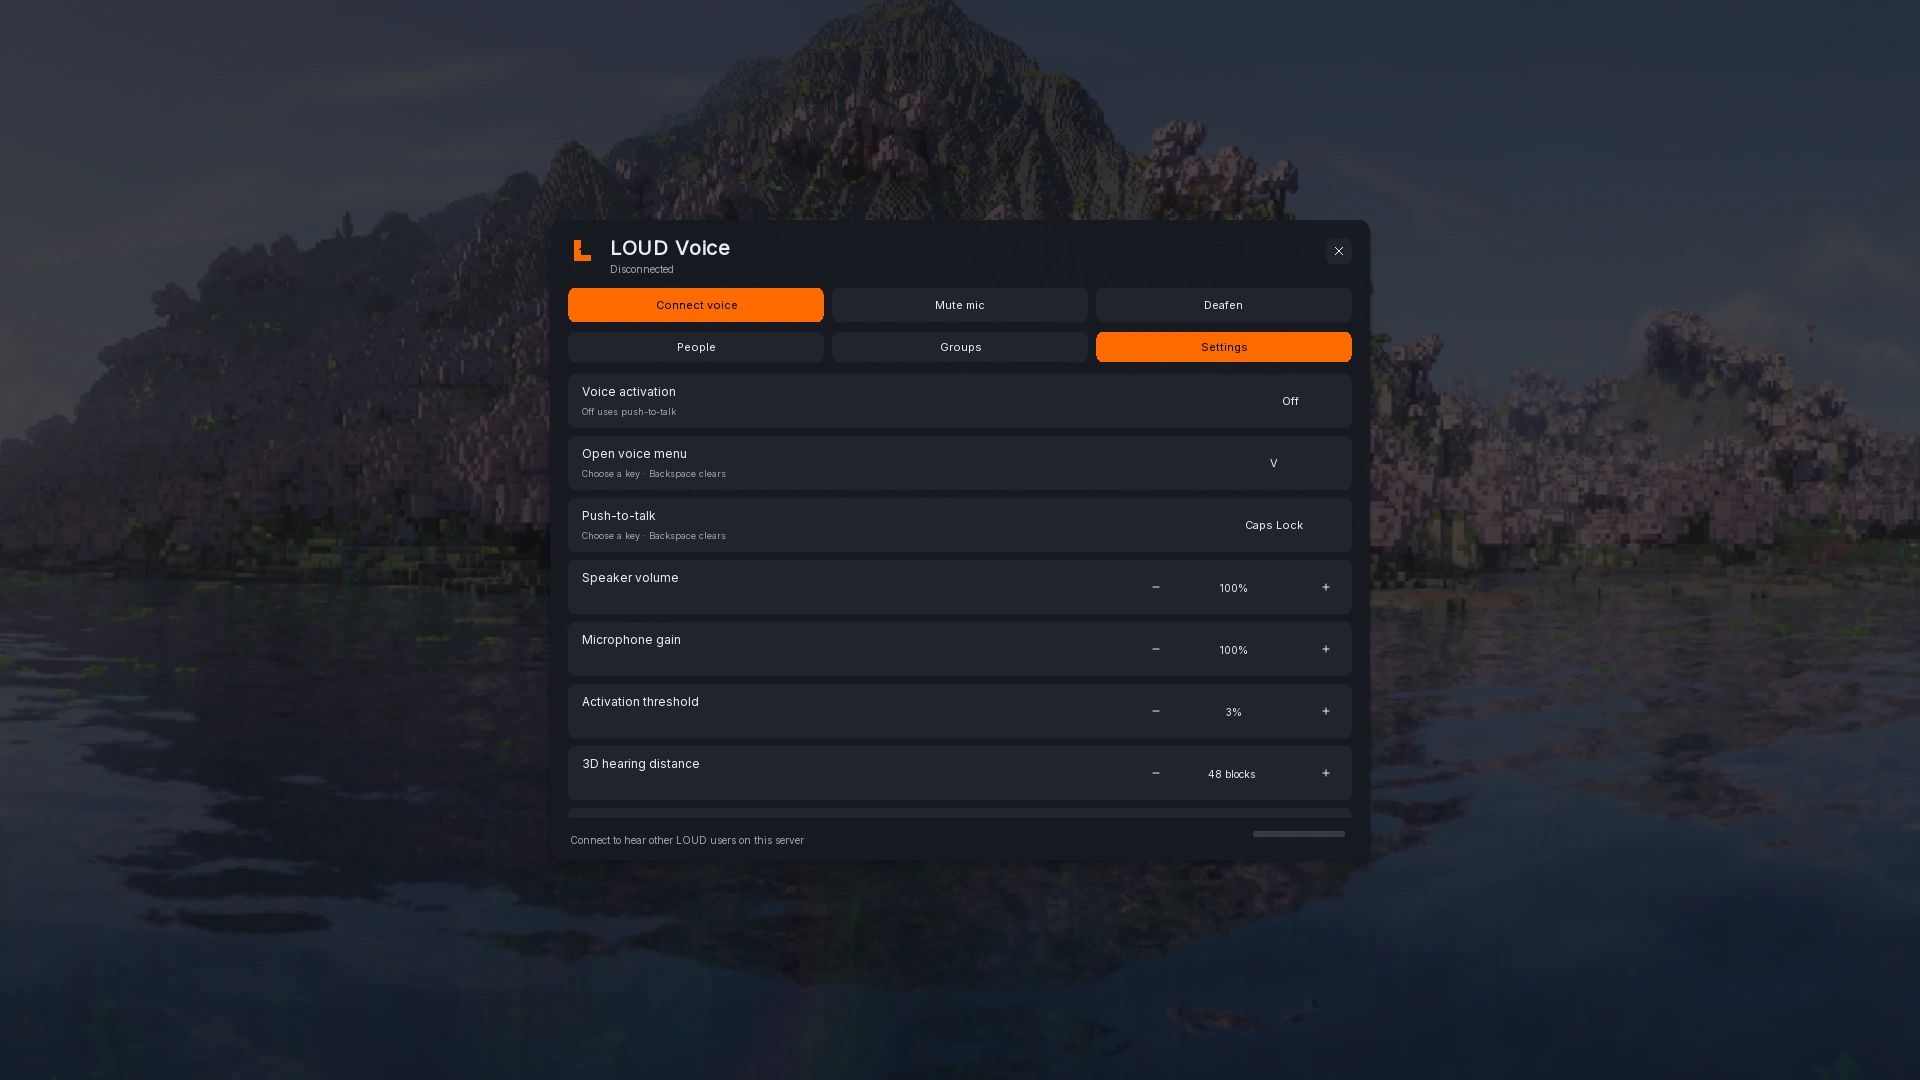This screenshot has width=1920, height=1080.
Task: Lower Microphone gain with minus icon
Action: 1156,649
